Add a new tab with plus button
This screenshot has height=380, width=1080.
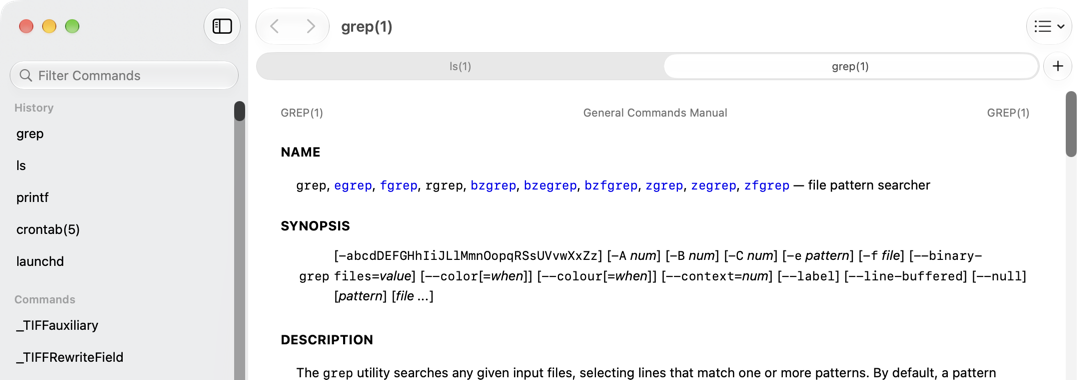pyautogui.click(x=1057, y=66)
